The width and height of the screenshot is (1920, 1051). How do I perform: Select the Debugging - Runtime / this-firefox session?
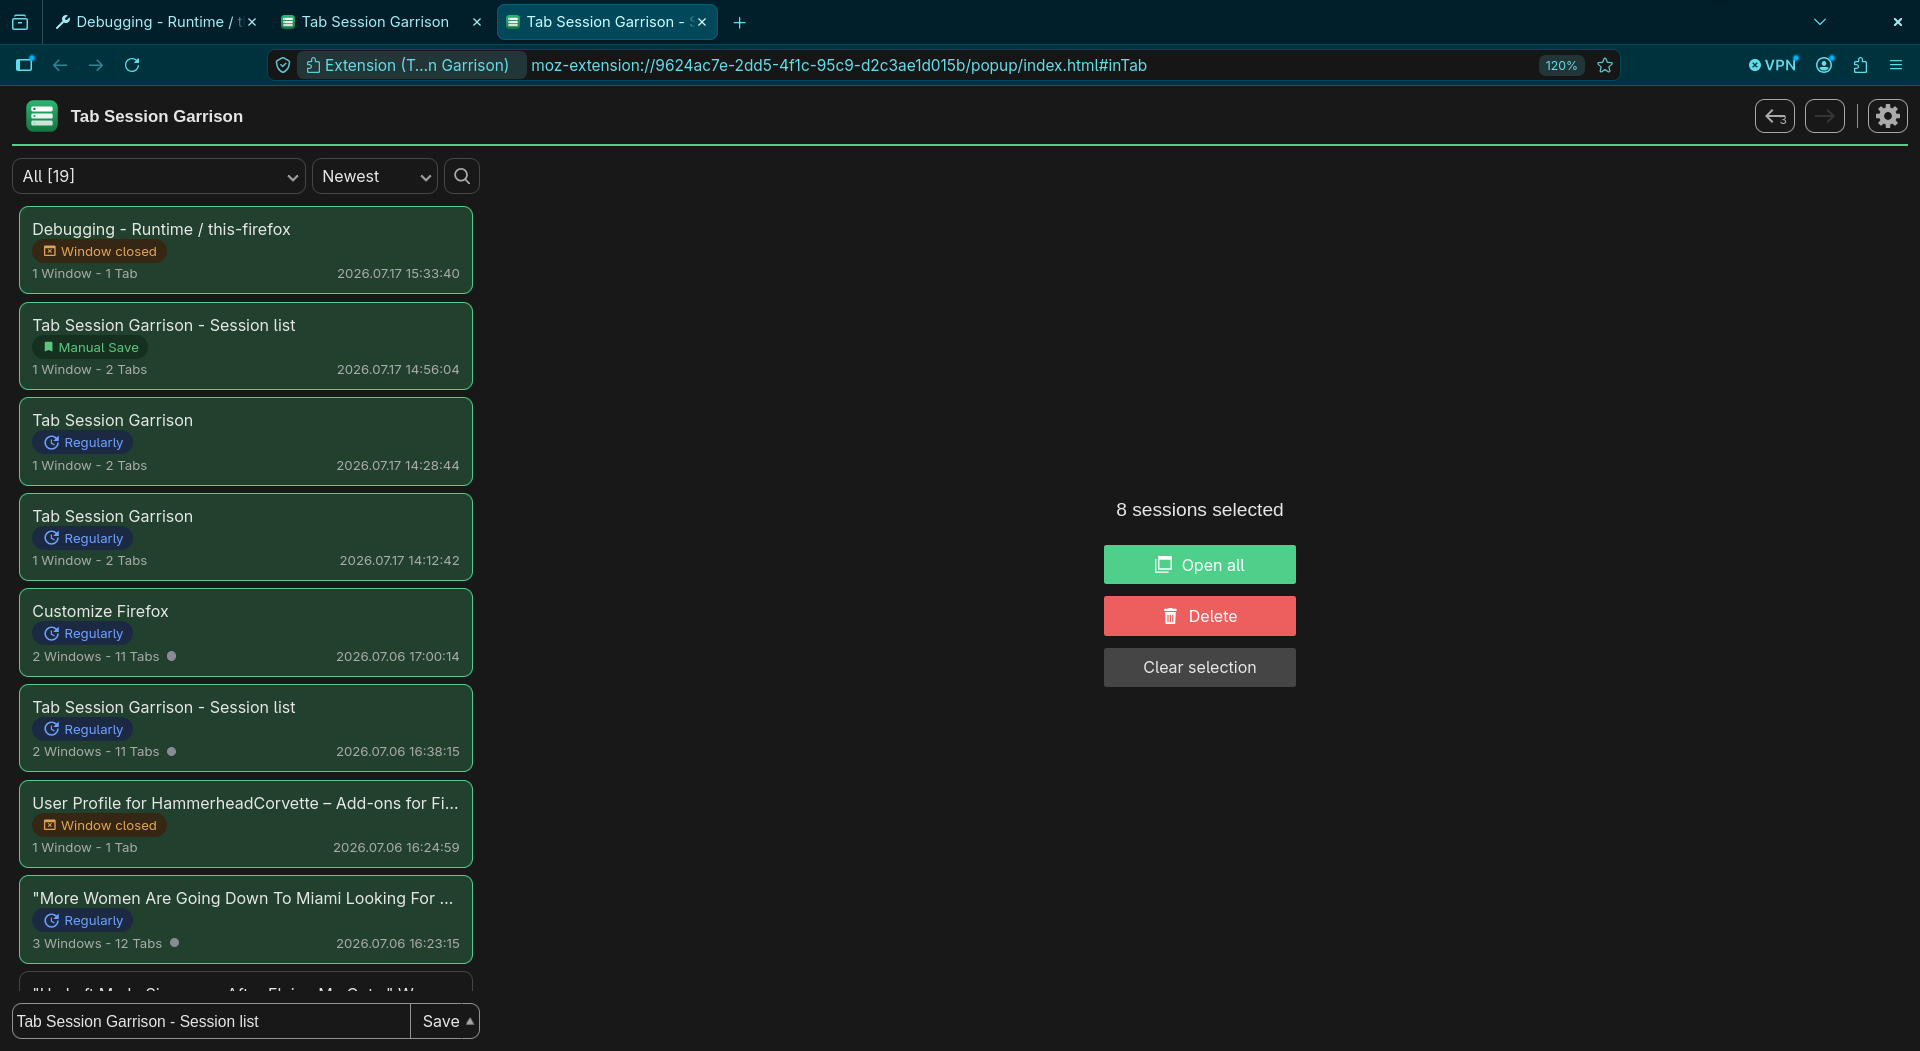[246, 250]
